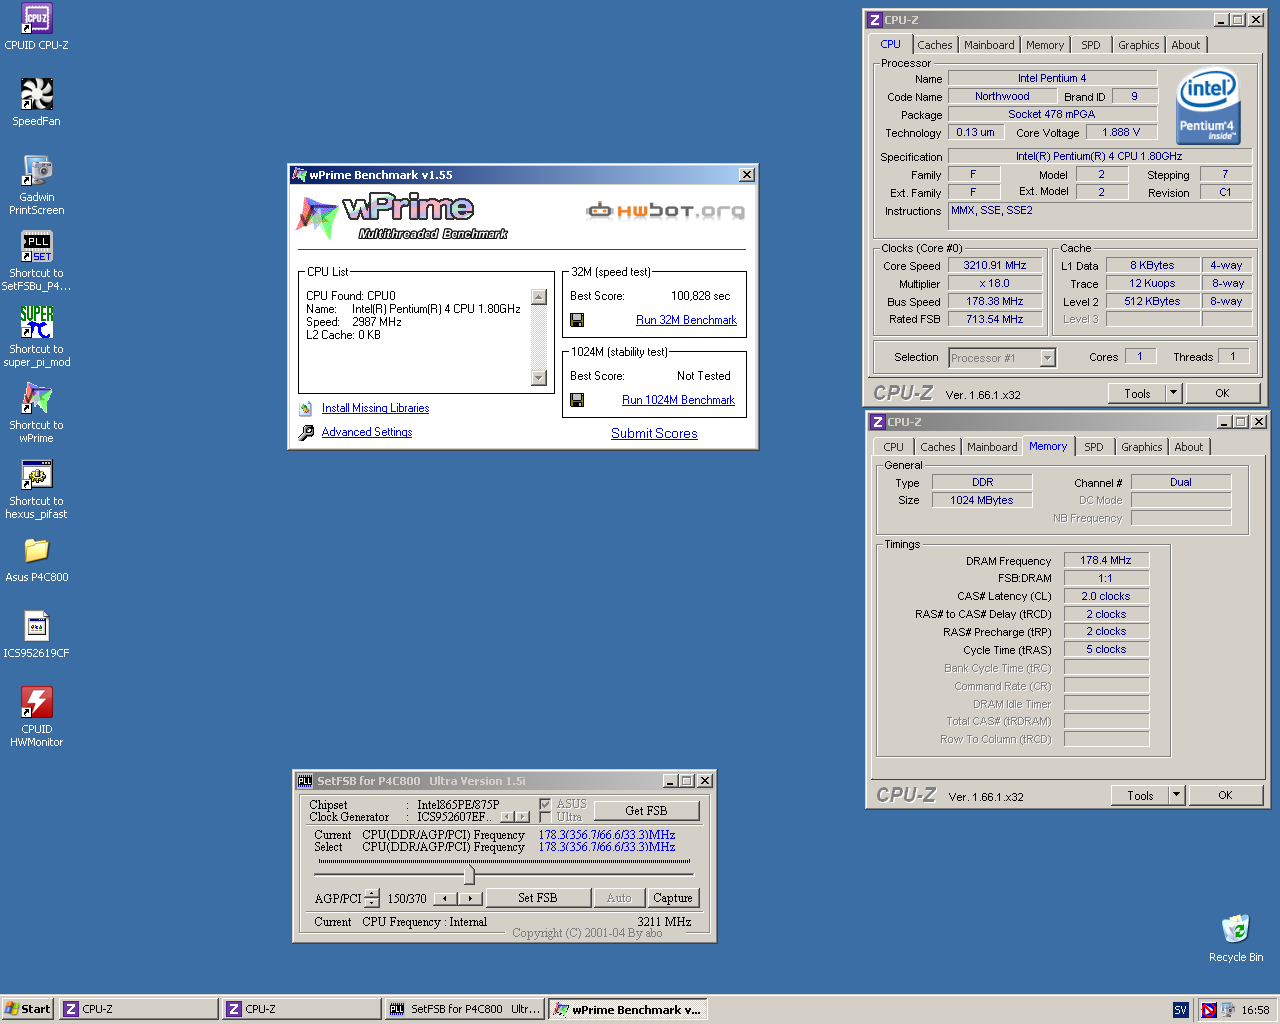This screenshot has height=1024, width=1280.
Task: Click the save icon for 32M score
Action: tap(577, 320)
